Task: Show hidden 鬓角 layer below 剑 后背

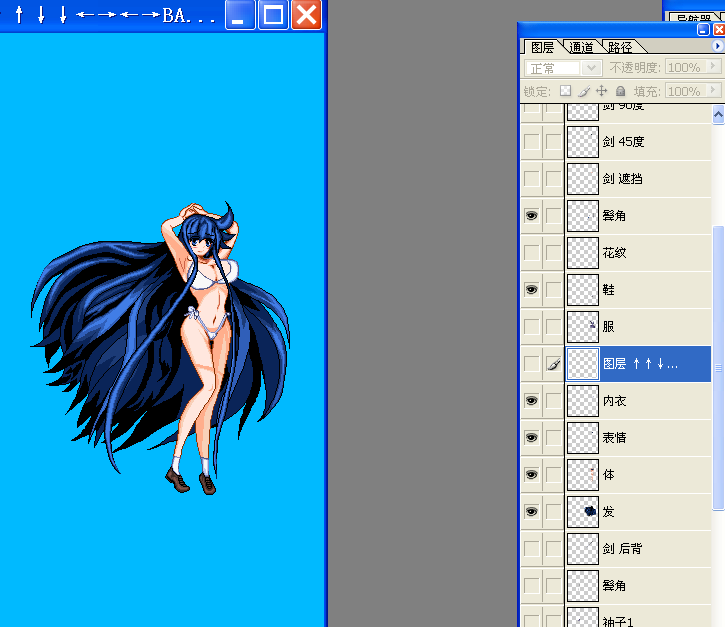Action: pyautogui.click(x=532, y=586)
